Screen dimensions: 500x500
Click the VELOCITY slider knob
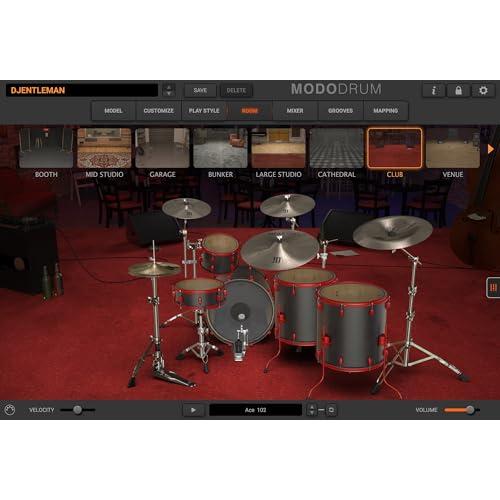coord(77,410)
